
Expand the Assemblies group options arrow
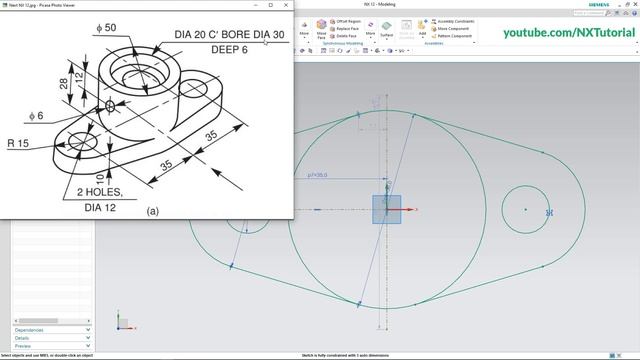coord(474,43)
